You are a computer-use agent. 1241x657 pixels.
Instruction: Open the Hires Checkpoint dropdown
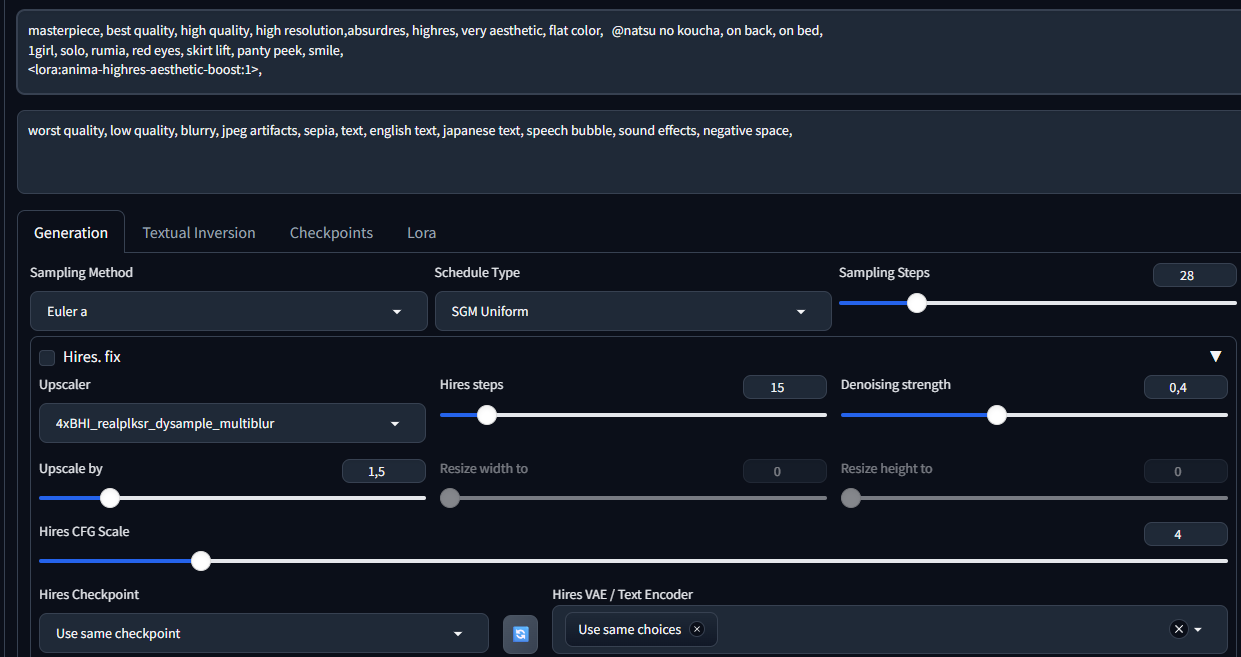[x=264, y=633]
